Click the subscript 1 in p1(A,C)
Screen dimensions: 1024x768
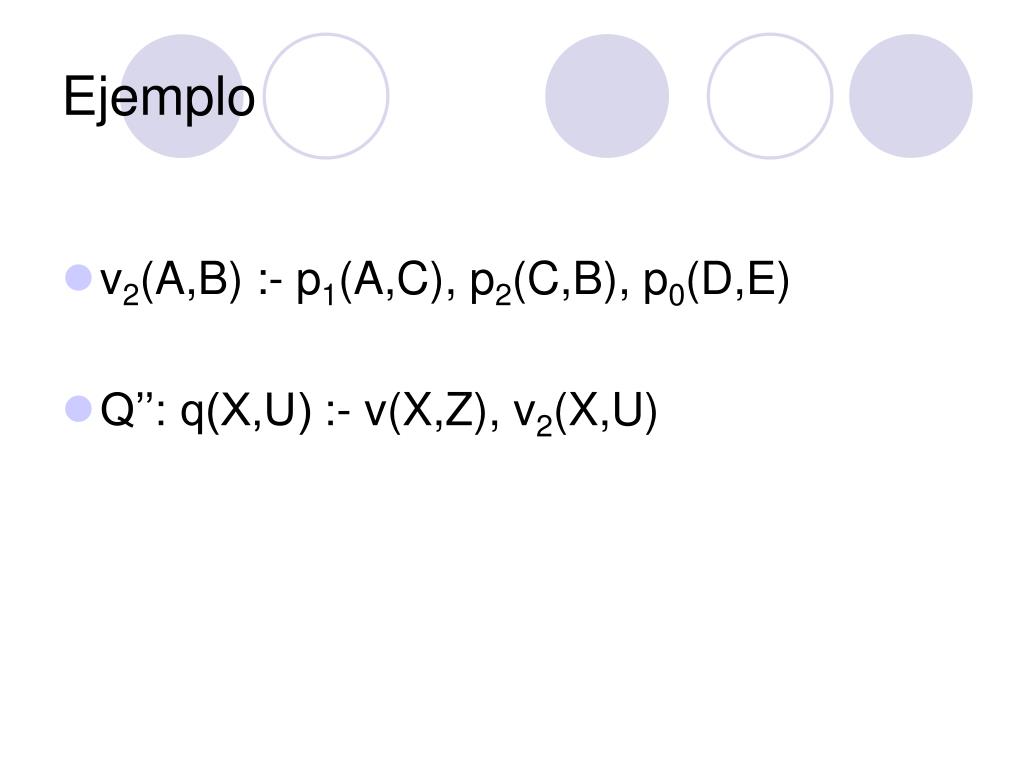328,295
